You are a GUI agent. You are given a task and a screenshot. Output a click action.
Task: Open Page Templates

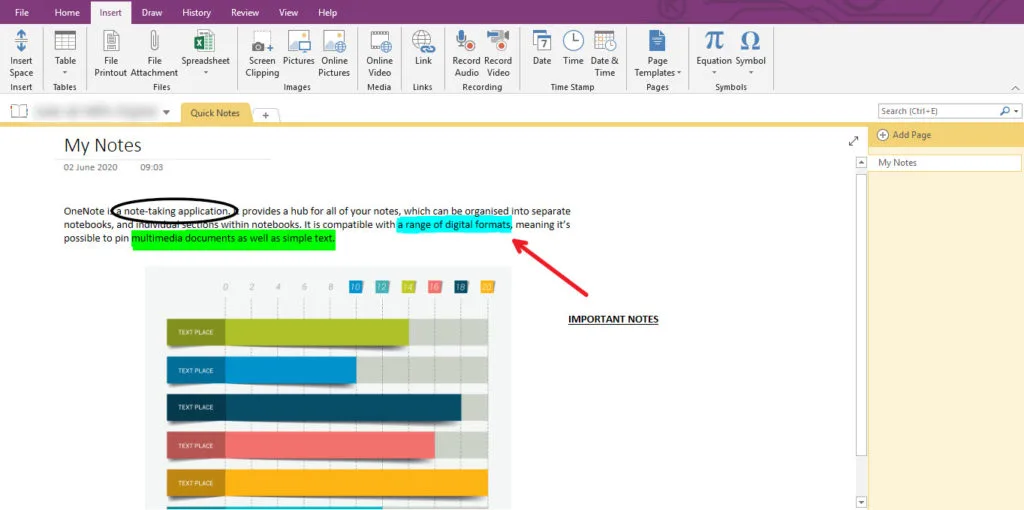click(657, 54)
